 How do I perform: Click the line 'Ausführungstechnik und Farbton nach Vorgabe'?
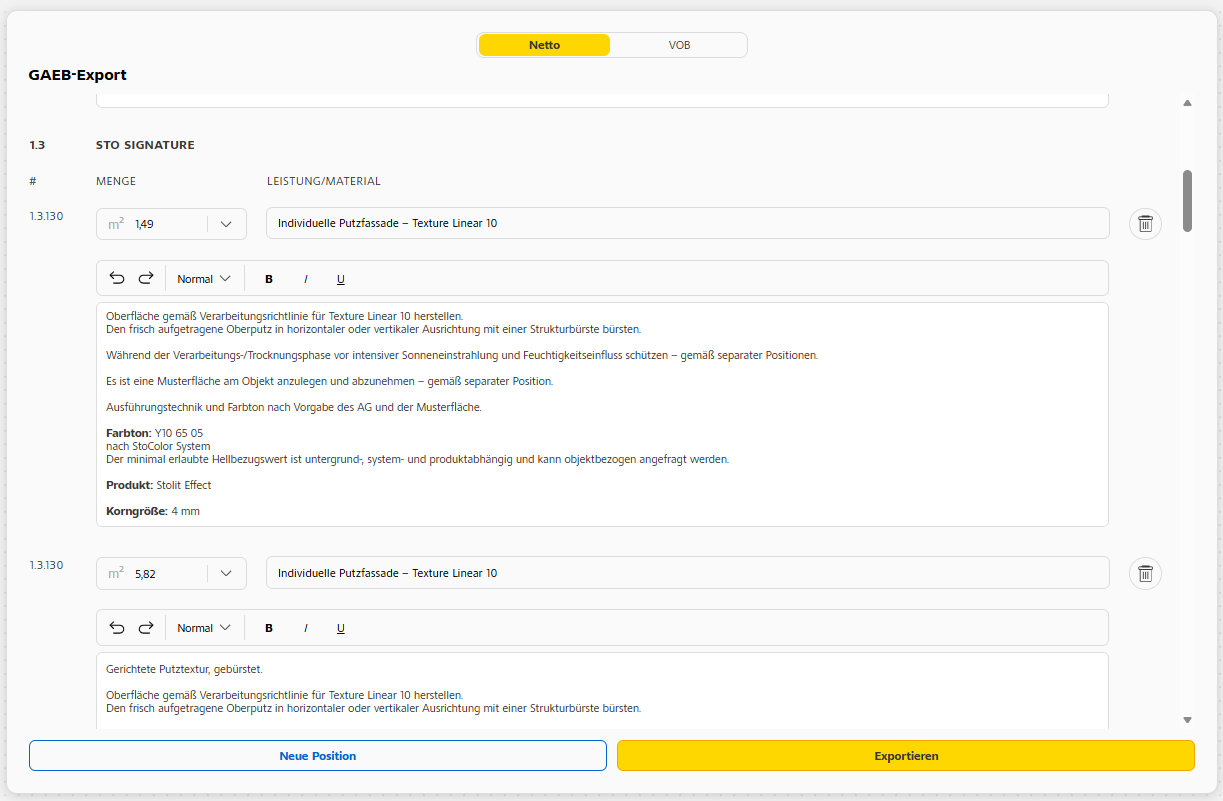[x=294, y=407]
